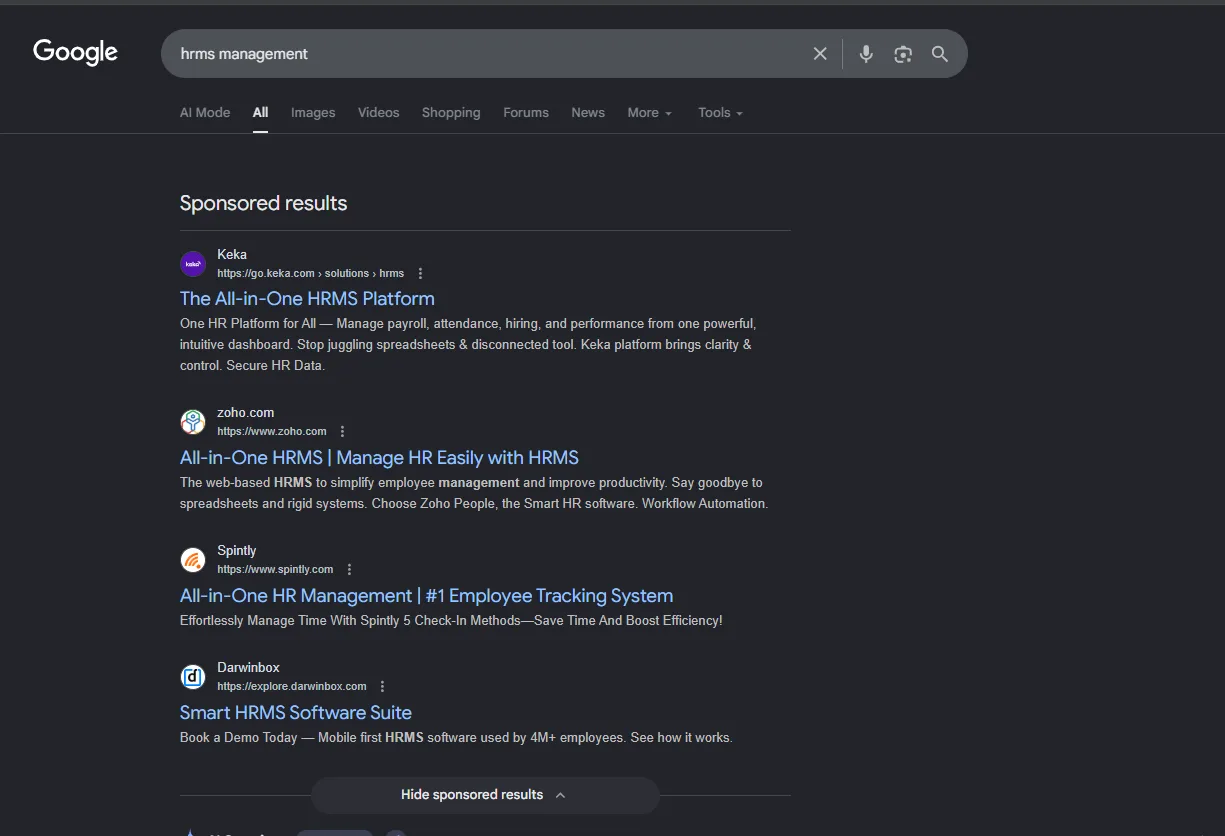This screenshot has height=836, width=1225.
Task: Open the Smart HRMS Software Suite link
Action: (x=296, y=712)
